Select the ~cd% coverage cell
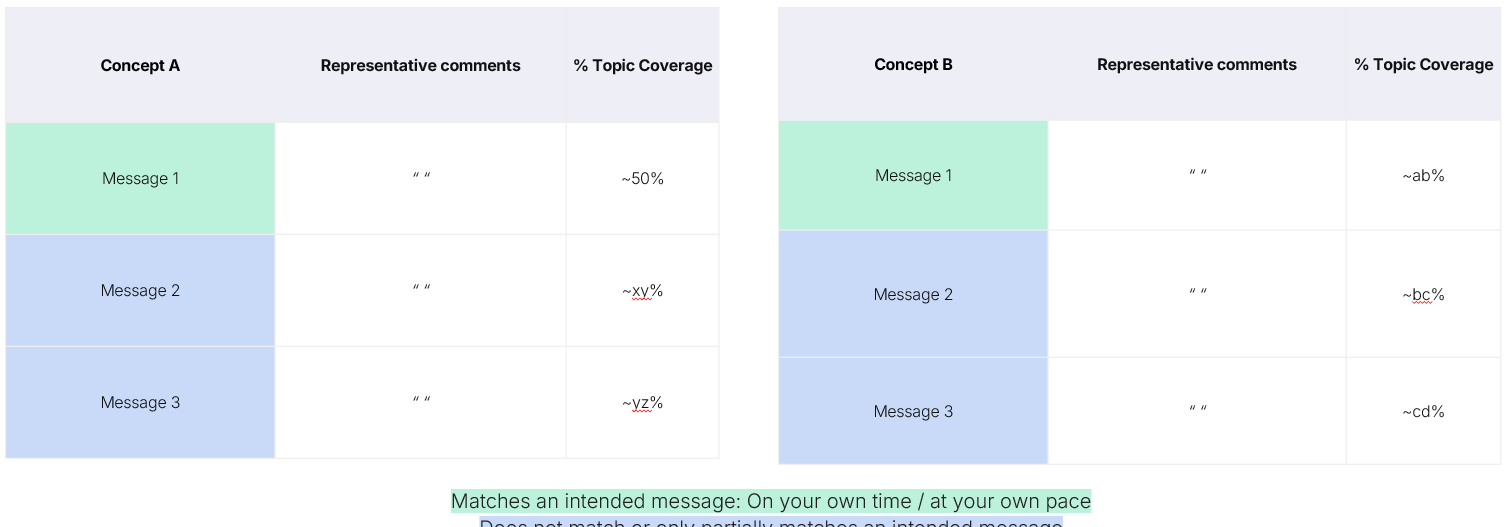This screenshot has width=1508, height=527. (1423, 412)
